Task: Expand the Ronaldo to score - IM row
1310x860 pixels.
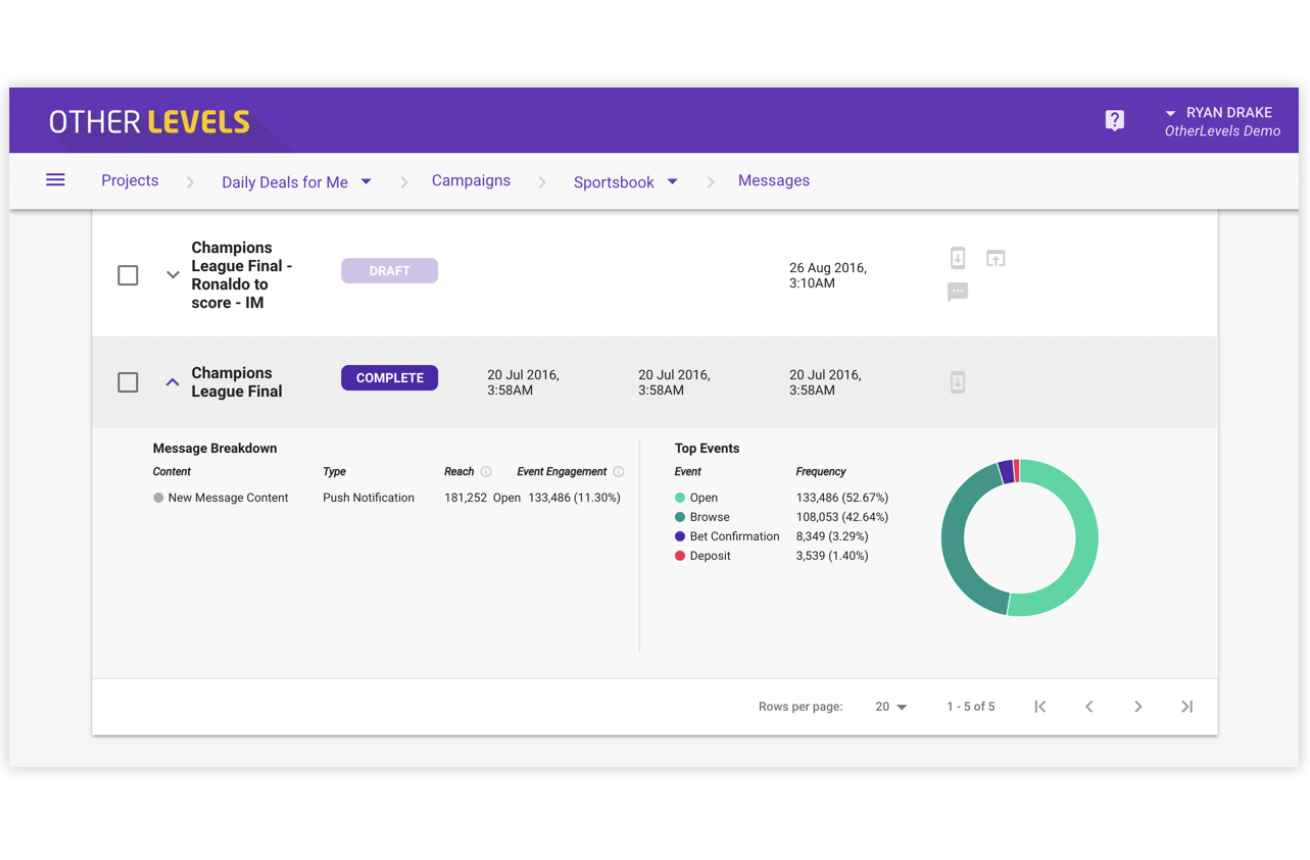Action: [x=172, y=275]
